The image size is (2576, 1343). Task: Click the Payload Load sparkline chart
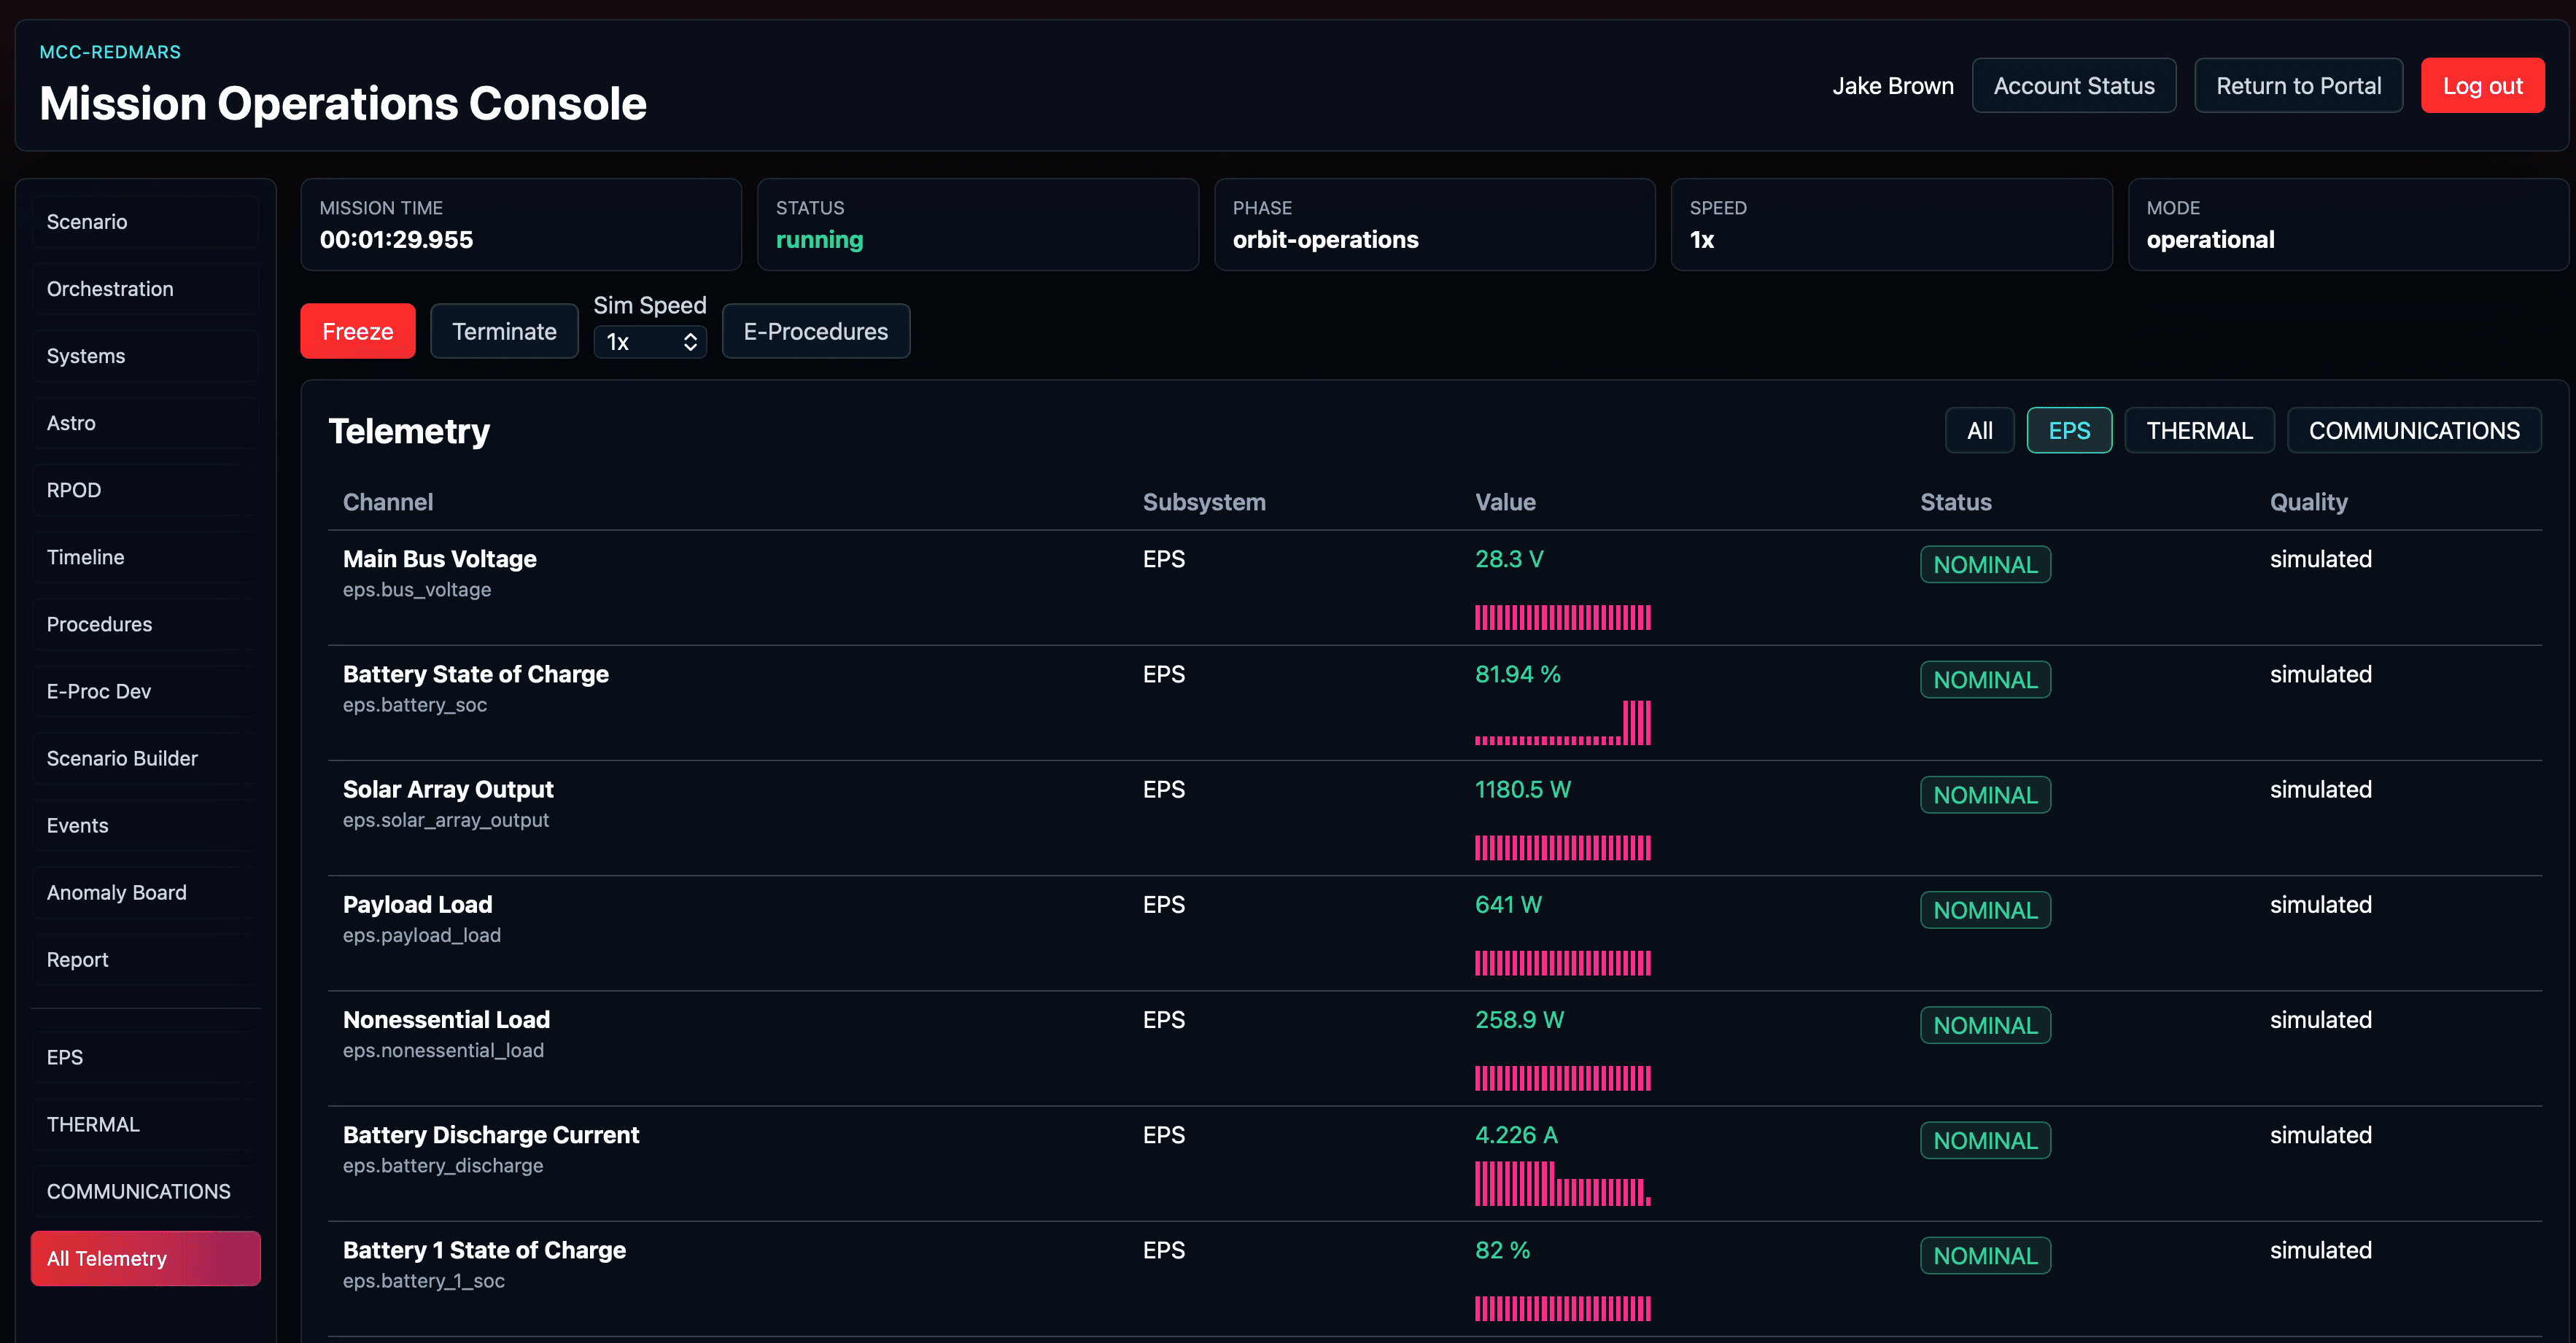(x=1563, y=963)
